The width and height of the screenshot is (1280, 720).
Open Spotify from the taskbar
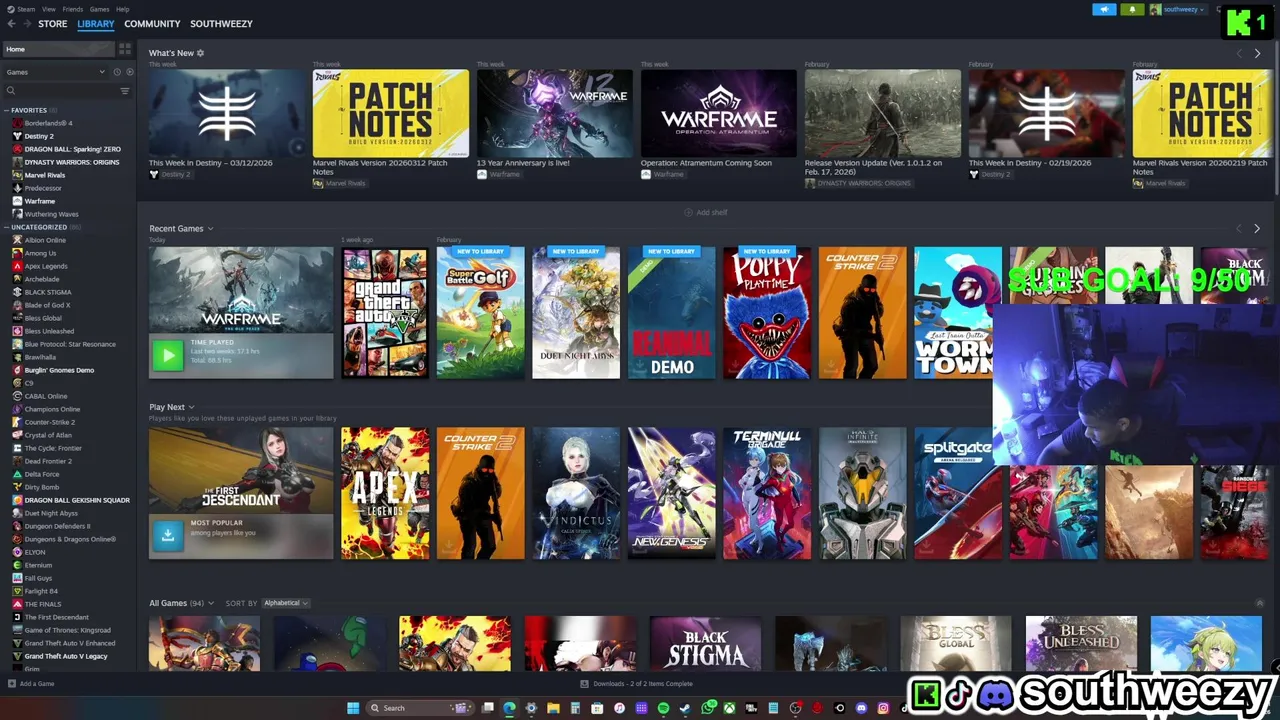663,708
